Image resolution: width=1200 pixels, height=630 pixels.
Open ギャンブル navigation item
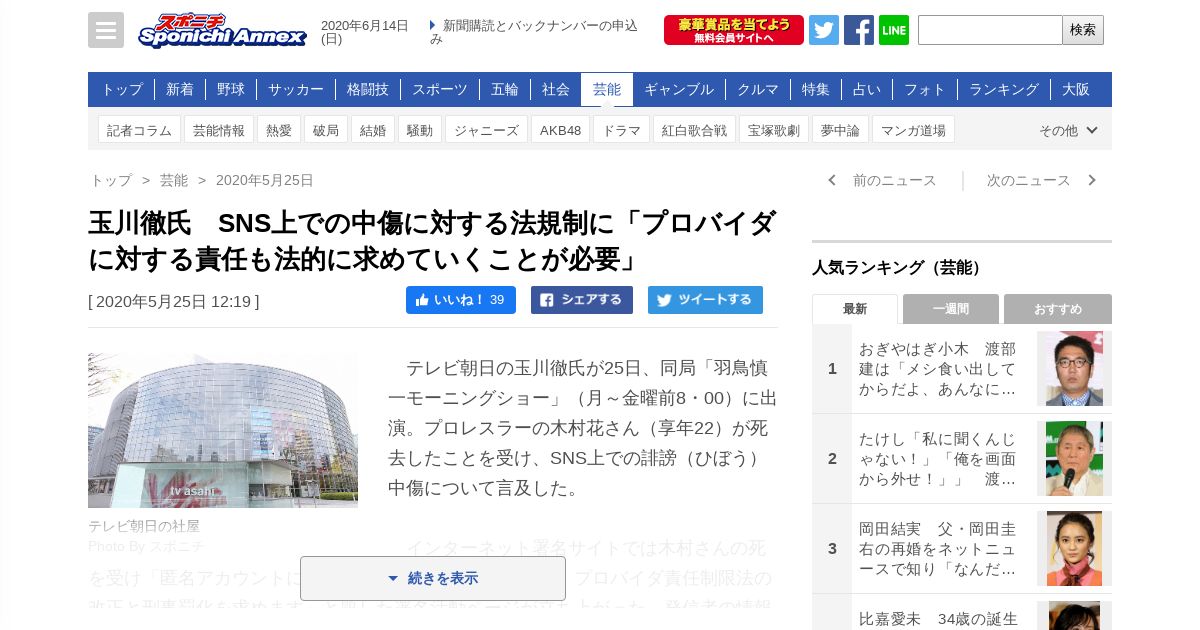(x=679, y=89)
